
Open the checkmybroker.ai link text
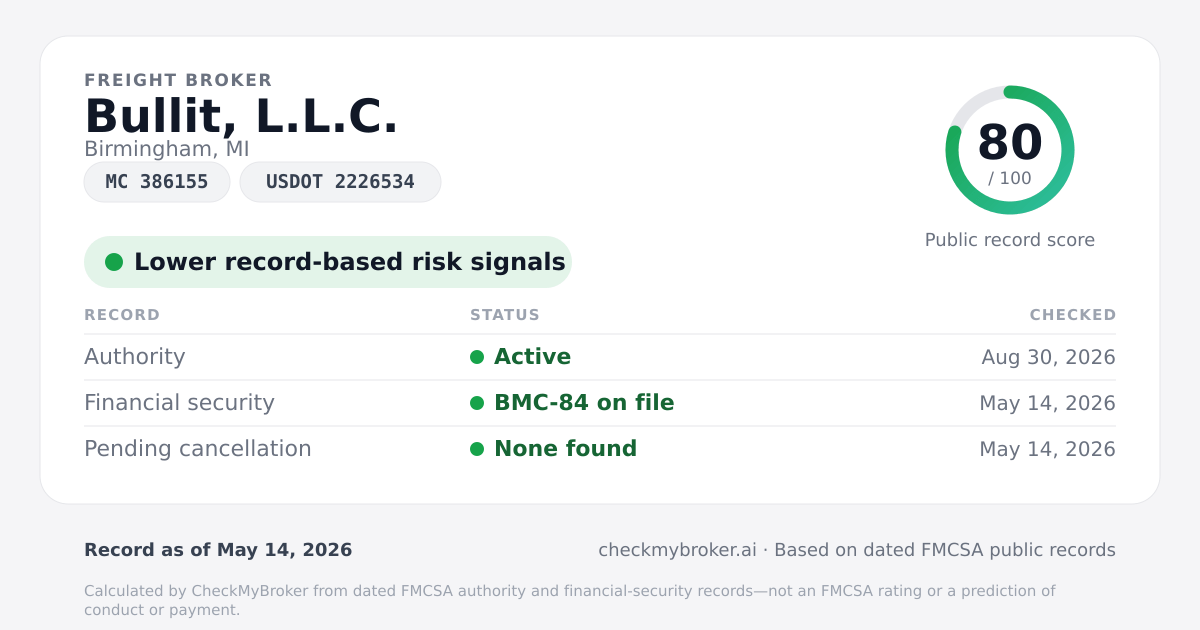coord(677,550)
